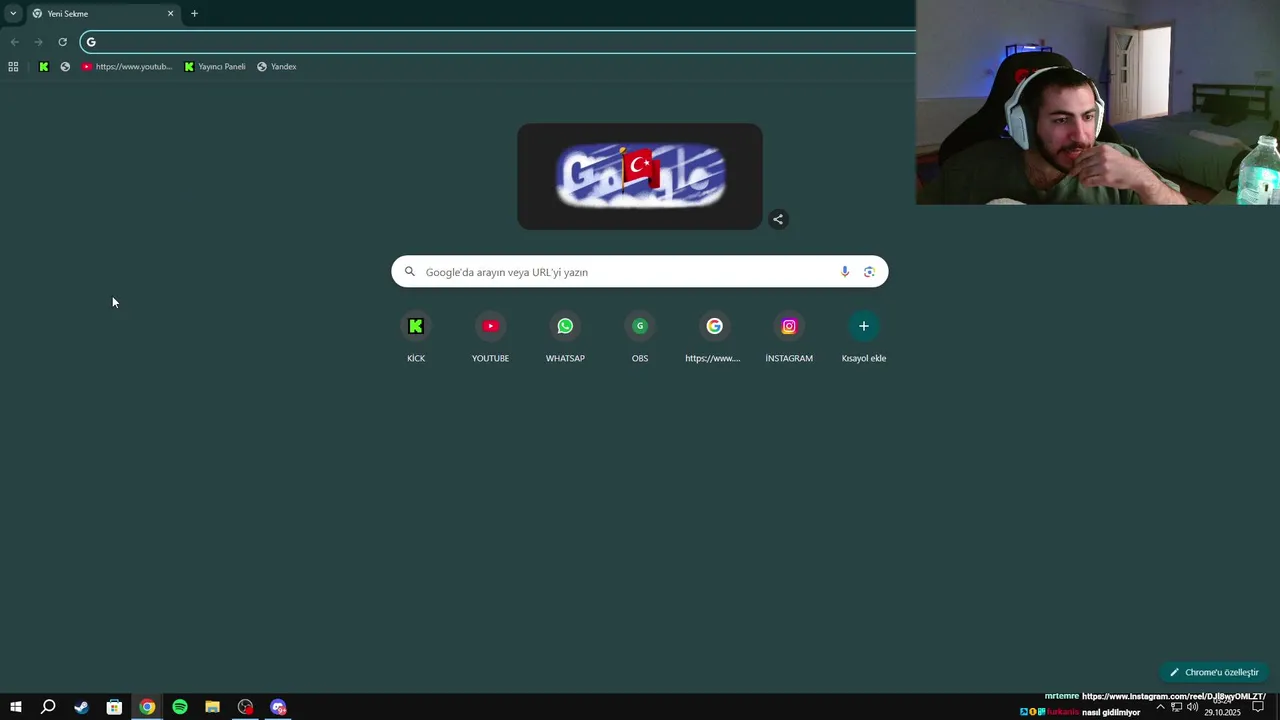Open the Yayıncı Paneli bookmark
The height and width of the screenshot is (720, 1280).
tap(215, 67)
